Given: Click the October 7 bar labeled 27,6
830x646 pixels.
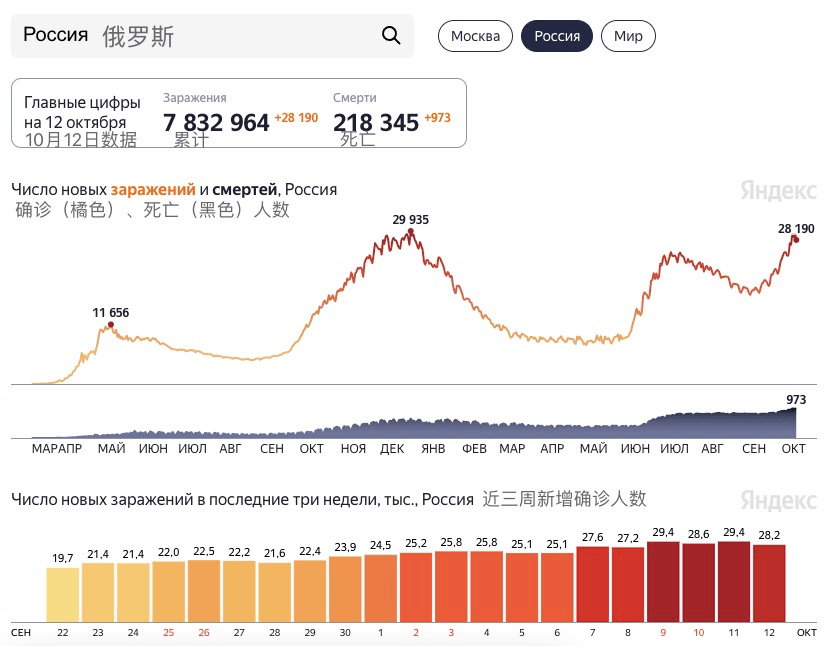Looking at the screenshot, I should tap(593, 584).
